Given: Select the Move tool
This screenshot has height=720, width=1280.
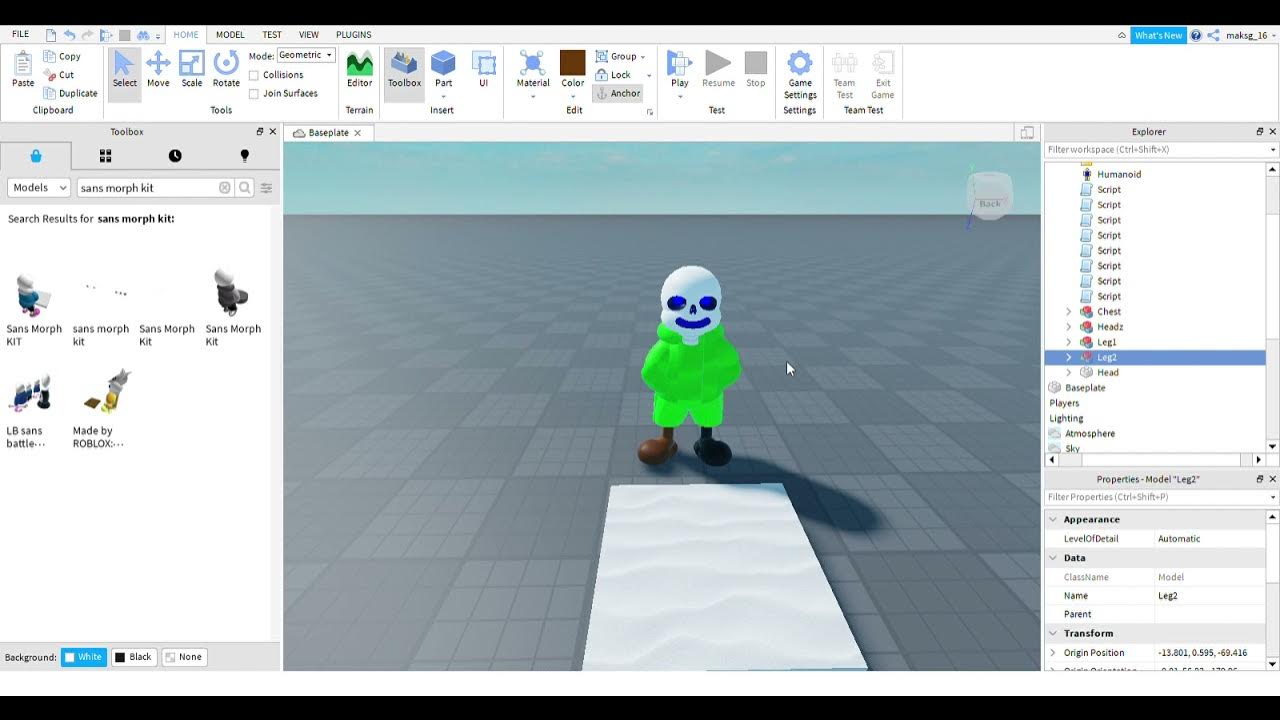Looking at the screenshot, I should (158, 70).
